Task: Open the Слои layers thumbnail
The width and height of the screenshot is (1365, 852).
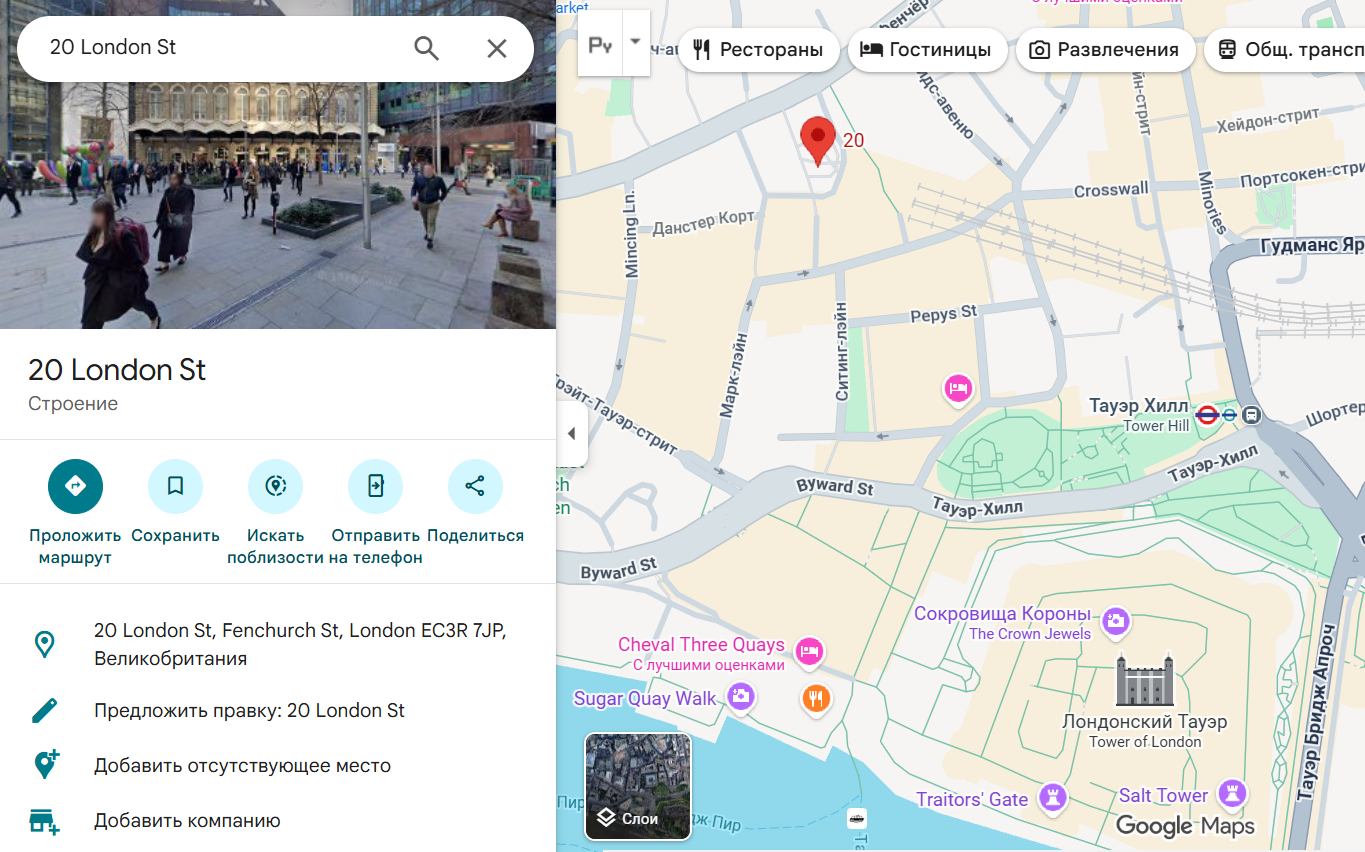Action: [637, 786]
